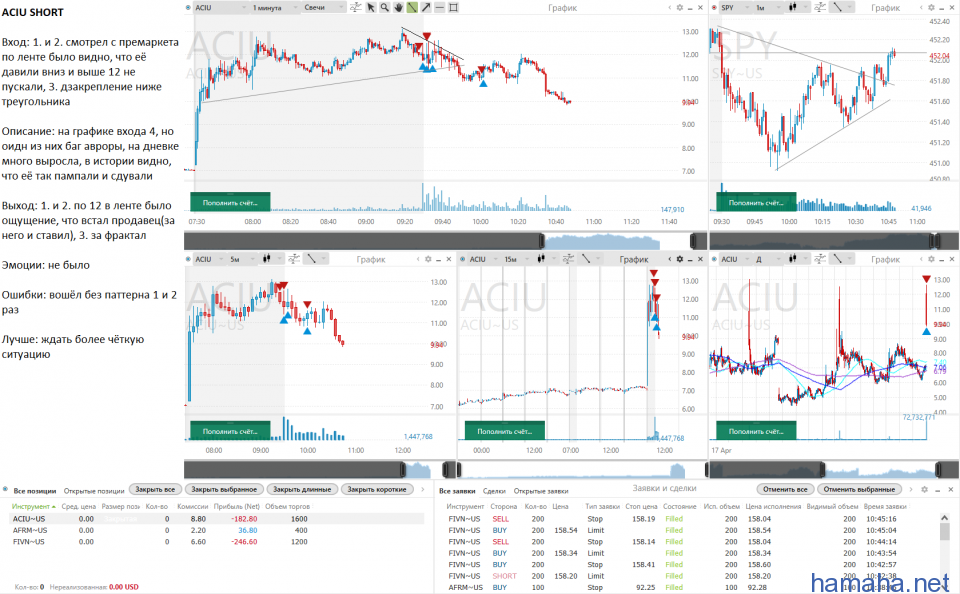Click candlestick type icon in SPY chart

point(793,7)
